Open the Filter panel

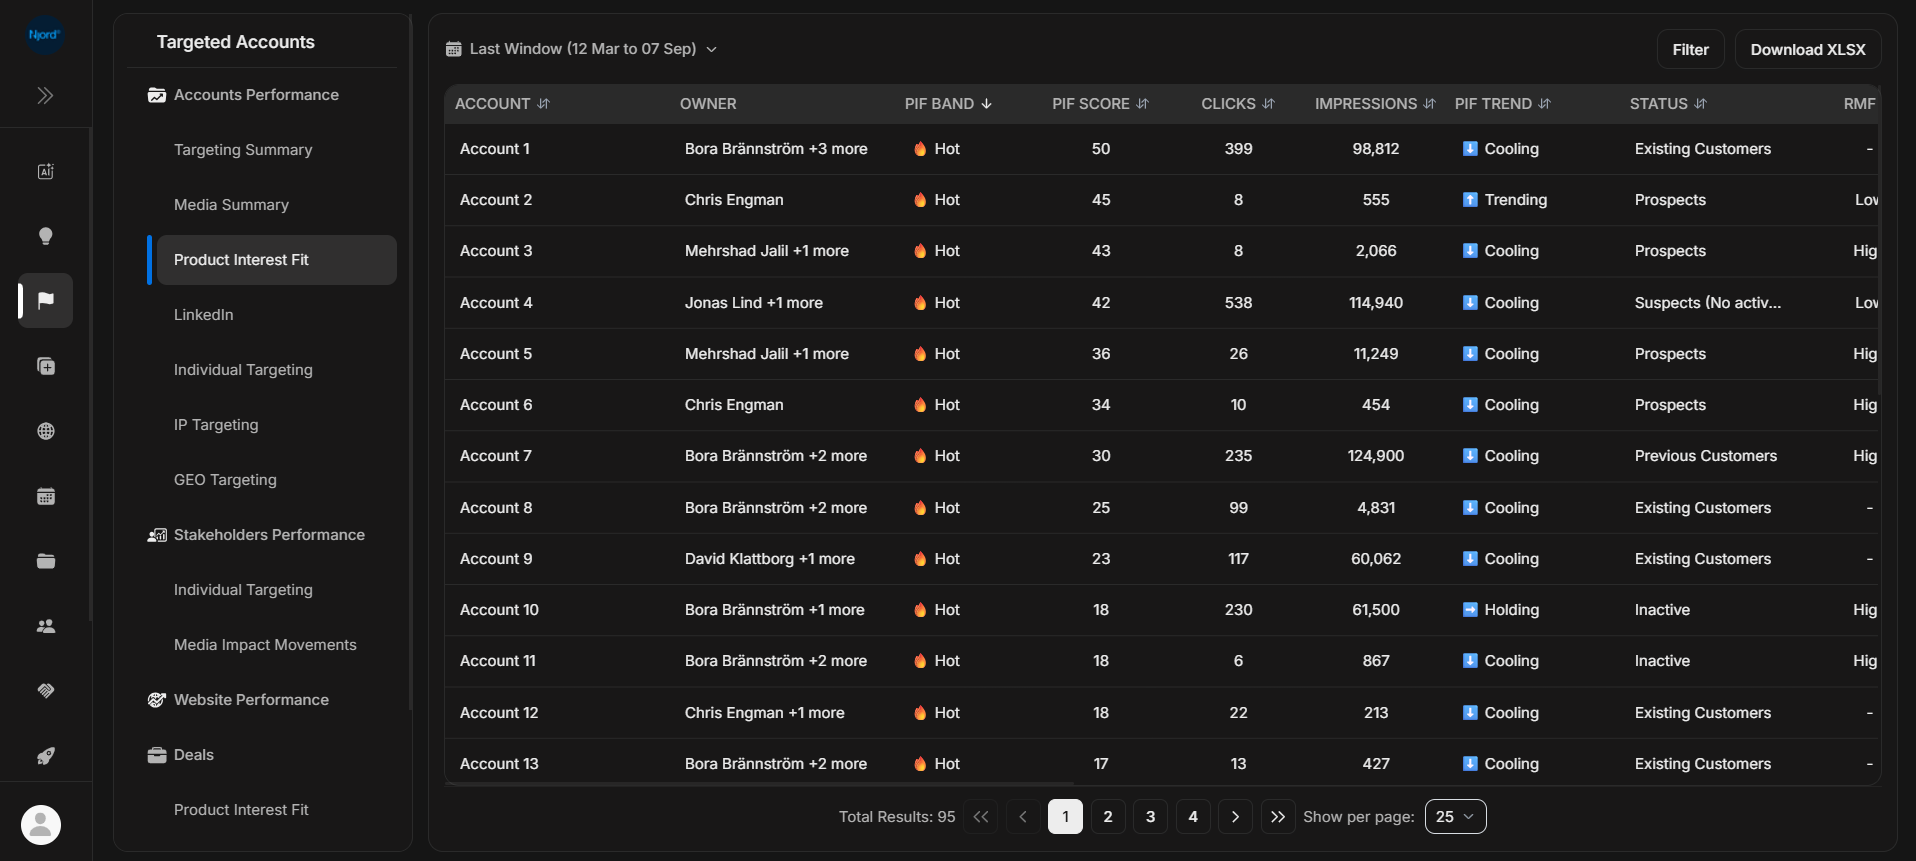tap(1690, 49)
